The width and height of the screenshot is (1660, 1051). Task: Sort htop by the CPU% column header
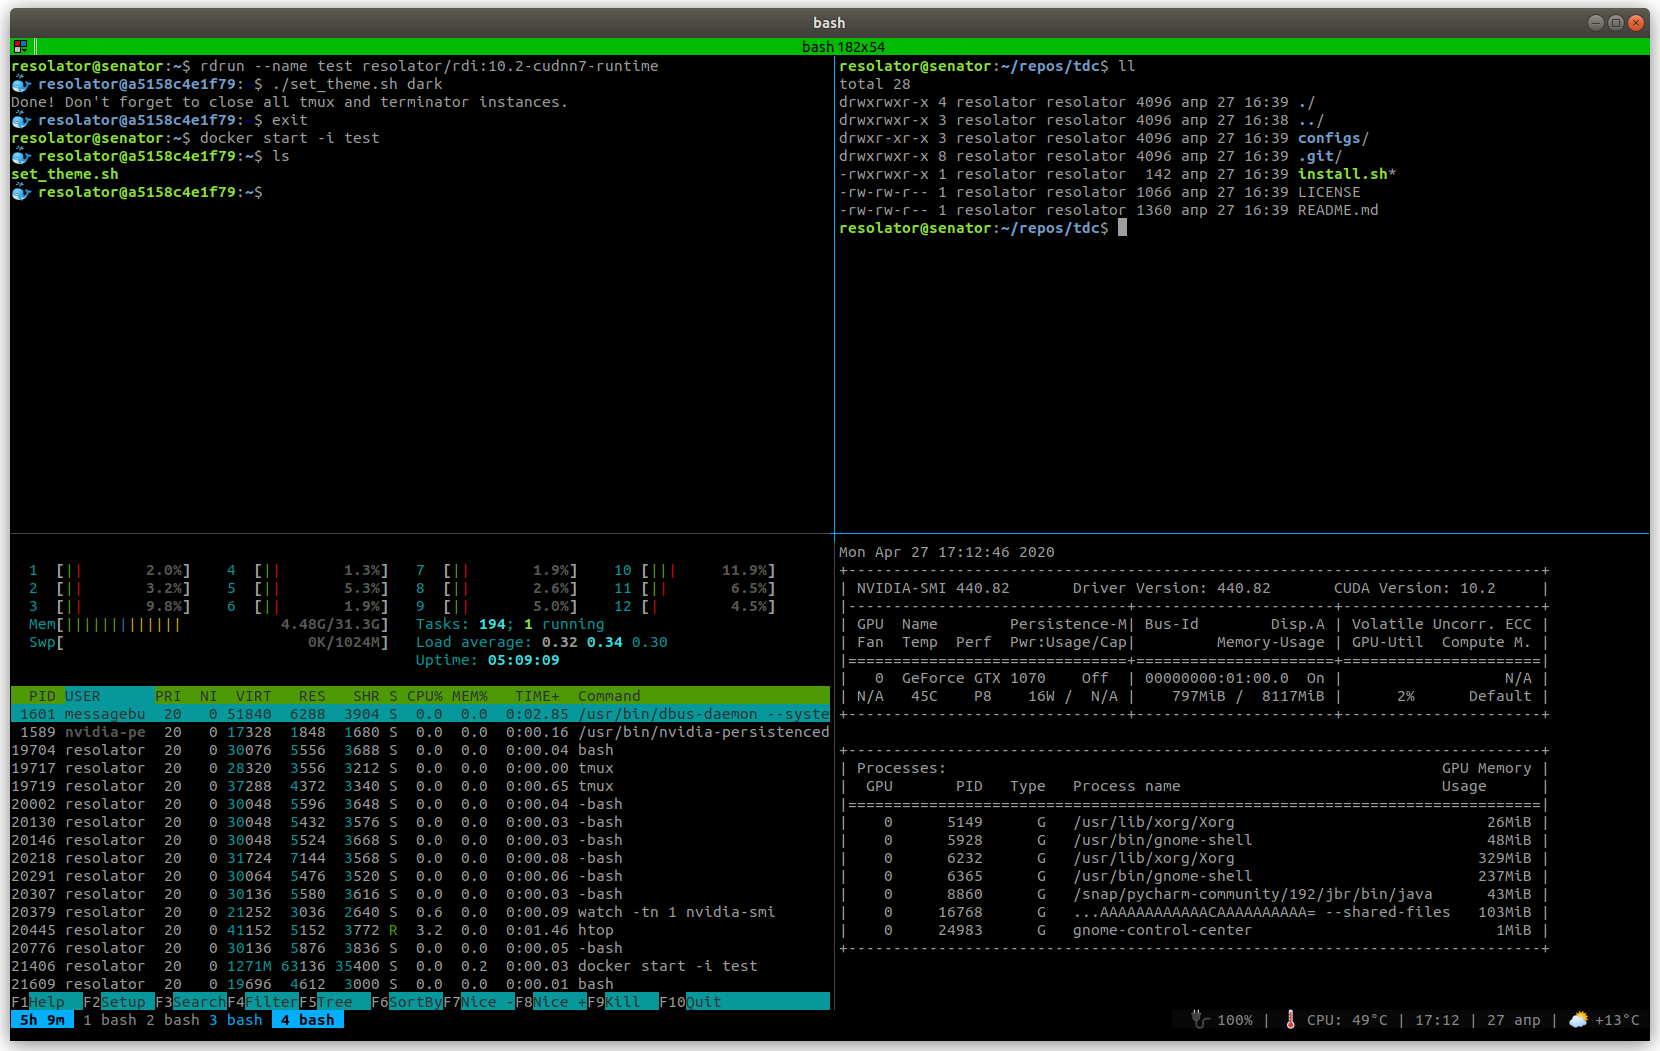(425, 696)
